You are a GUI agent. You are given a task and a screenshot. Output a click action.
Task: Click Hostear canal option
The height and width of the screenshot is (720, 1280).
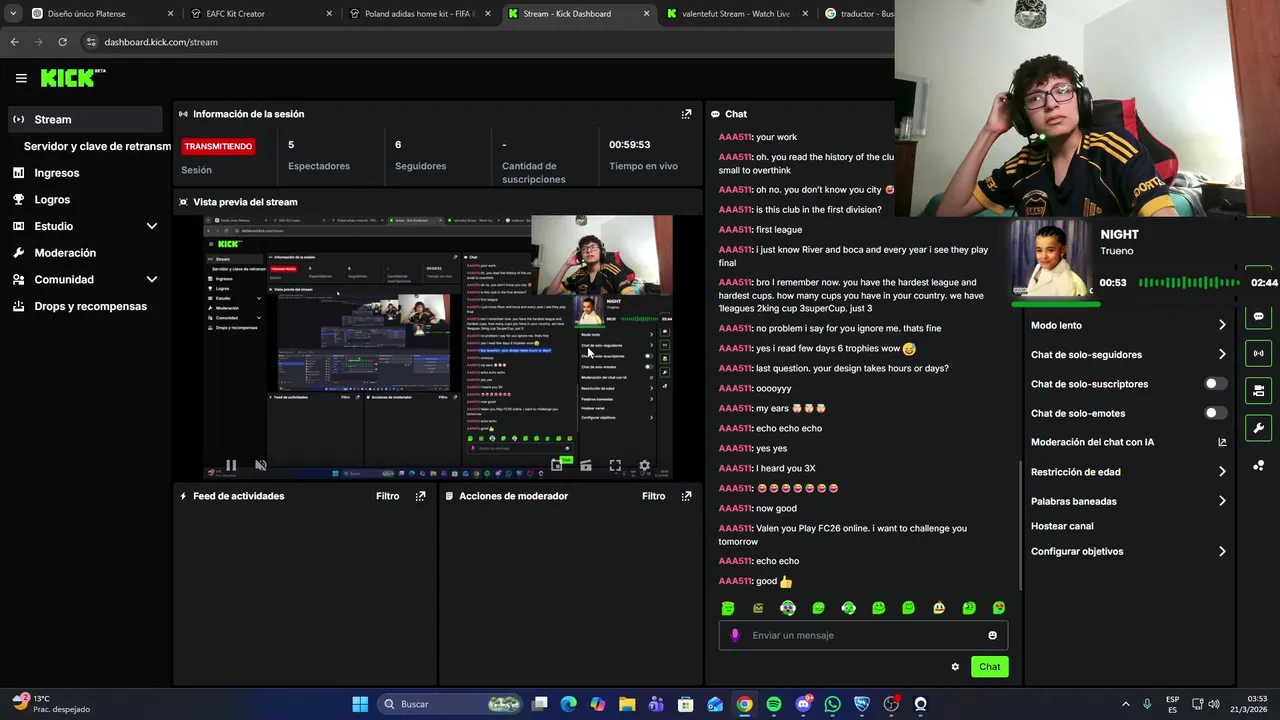[x=1062, y=526]
